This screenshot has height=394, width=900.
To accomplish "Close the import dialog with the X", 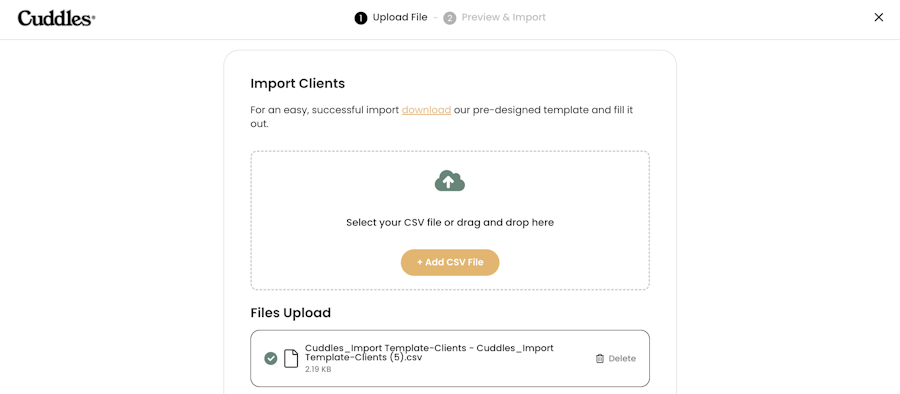I will point(878,17).
